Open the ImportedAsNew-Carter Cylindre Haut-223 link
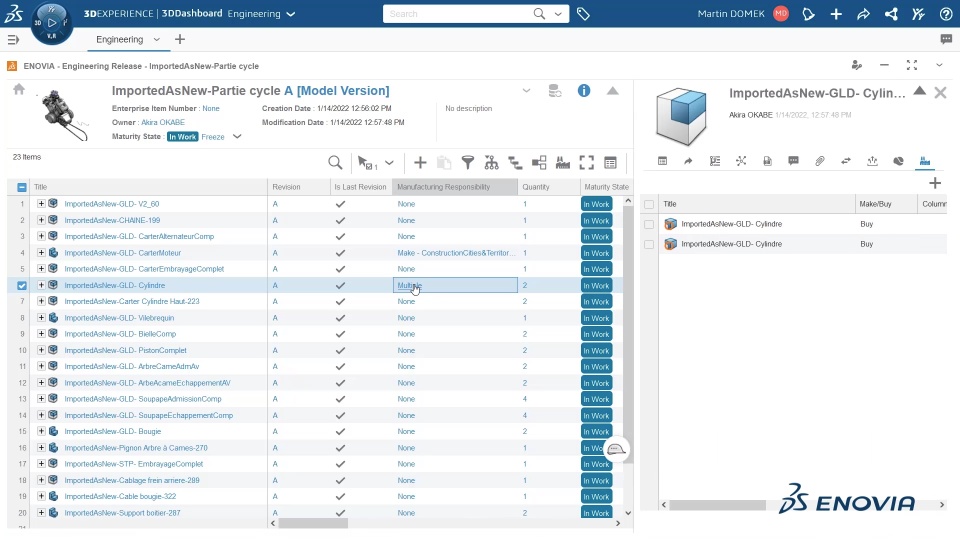The image size is (960, 540). pyautogui.click(x=132, y=301)
